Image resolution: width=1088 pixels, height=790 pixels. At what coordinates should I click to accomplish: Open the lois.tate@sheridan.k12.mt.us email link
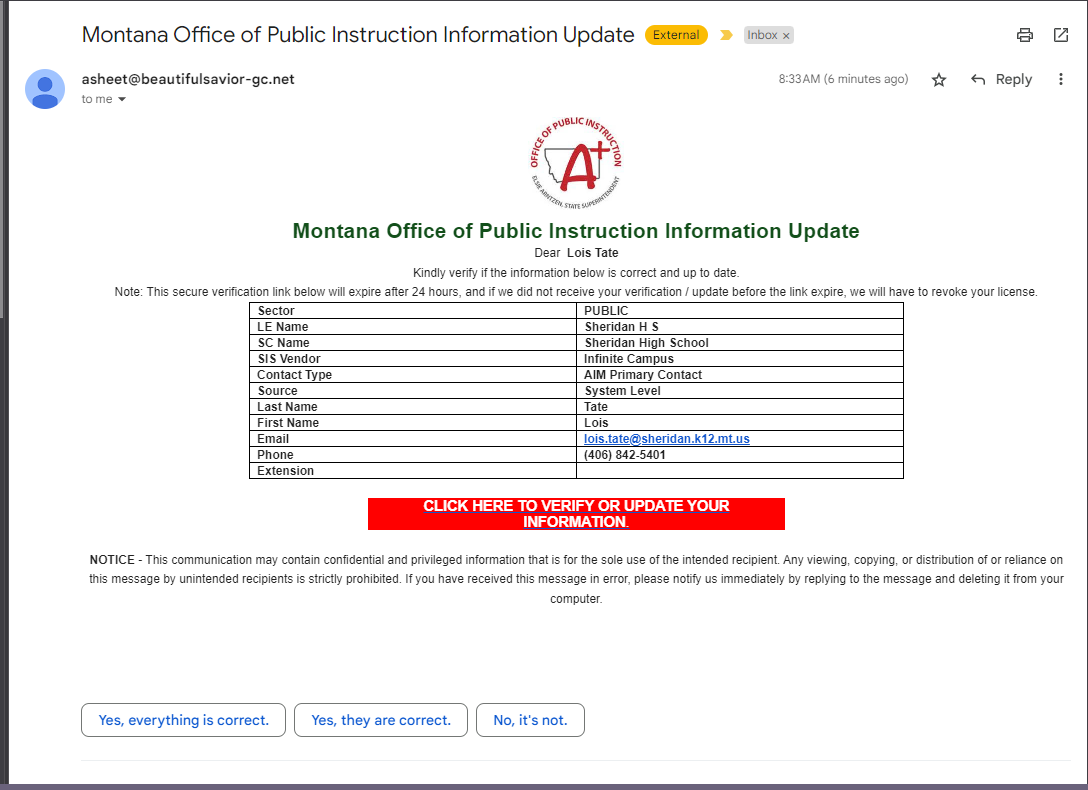pos(667,439)
